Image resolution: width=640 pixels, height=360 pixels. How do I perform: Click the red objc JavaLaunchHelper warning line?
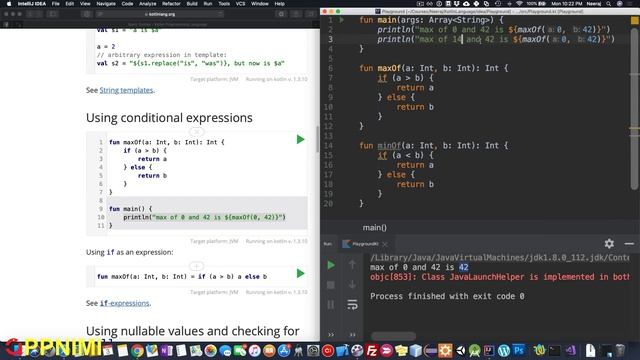coord(499,277)
